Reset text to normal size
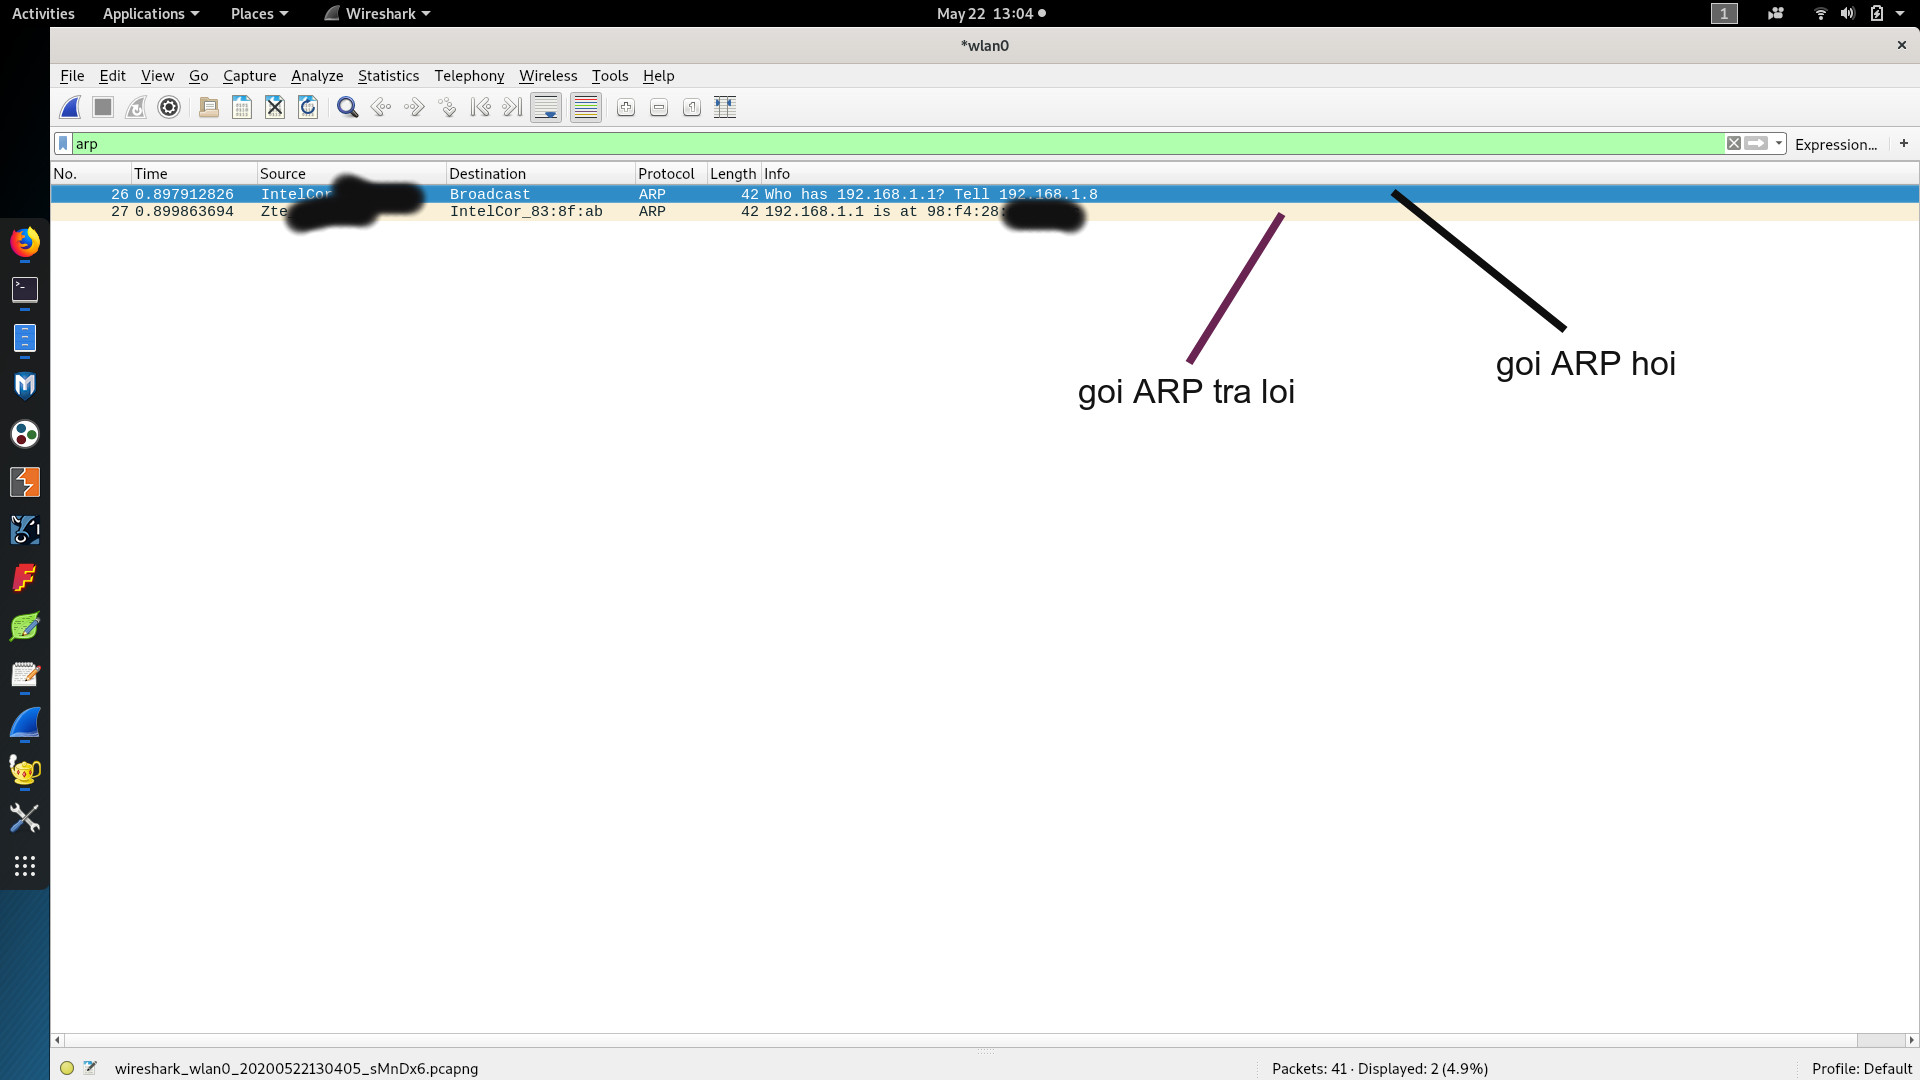The height and width of the screenshot is (1080, 1920). 692,107
